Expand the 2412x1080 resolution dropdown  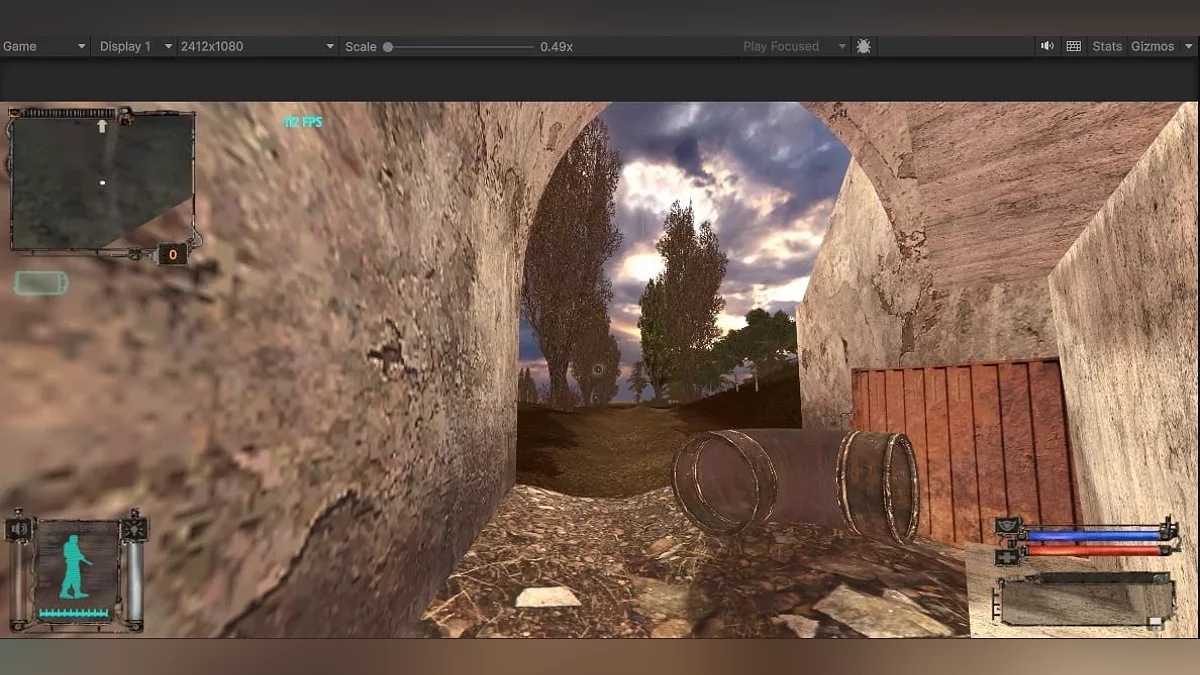point(256,46)
